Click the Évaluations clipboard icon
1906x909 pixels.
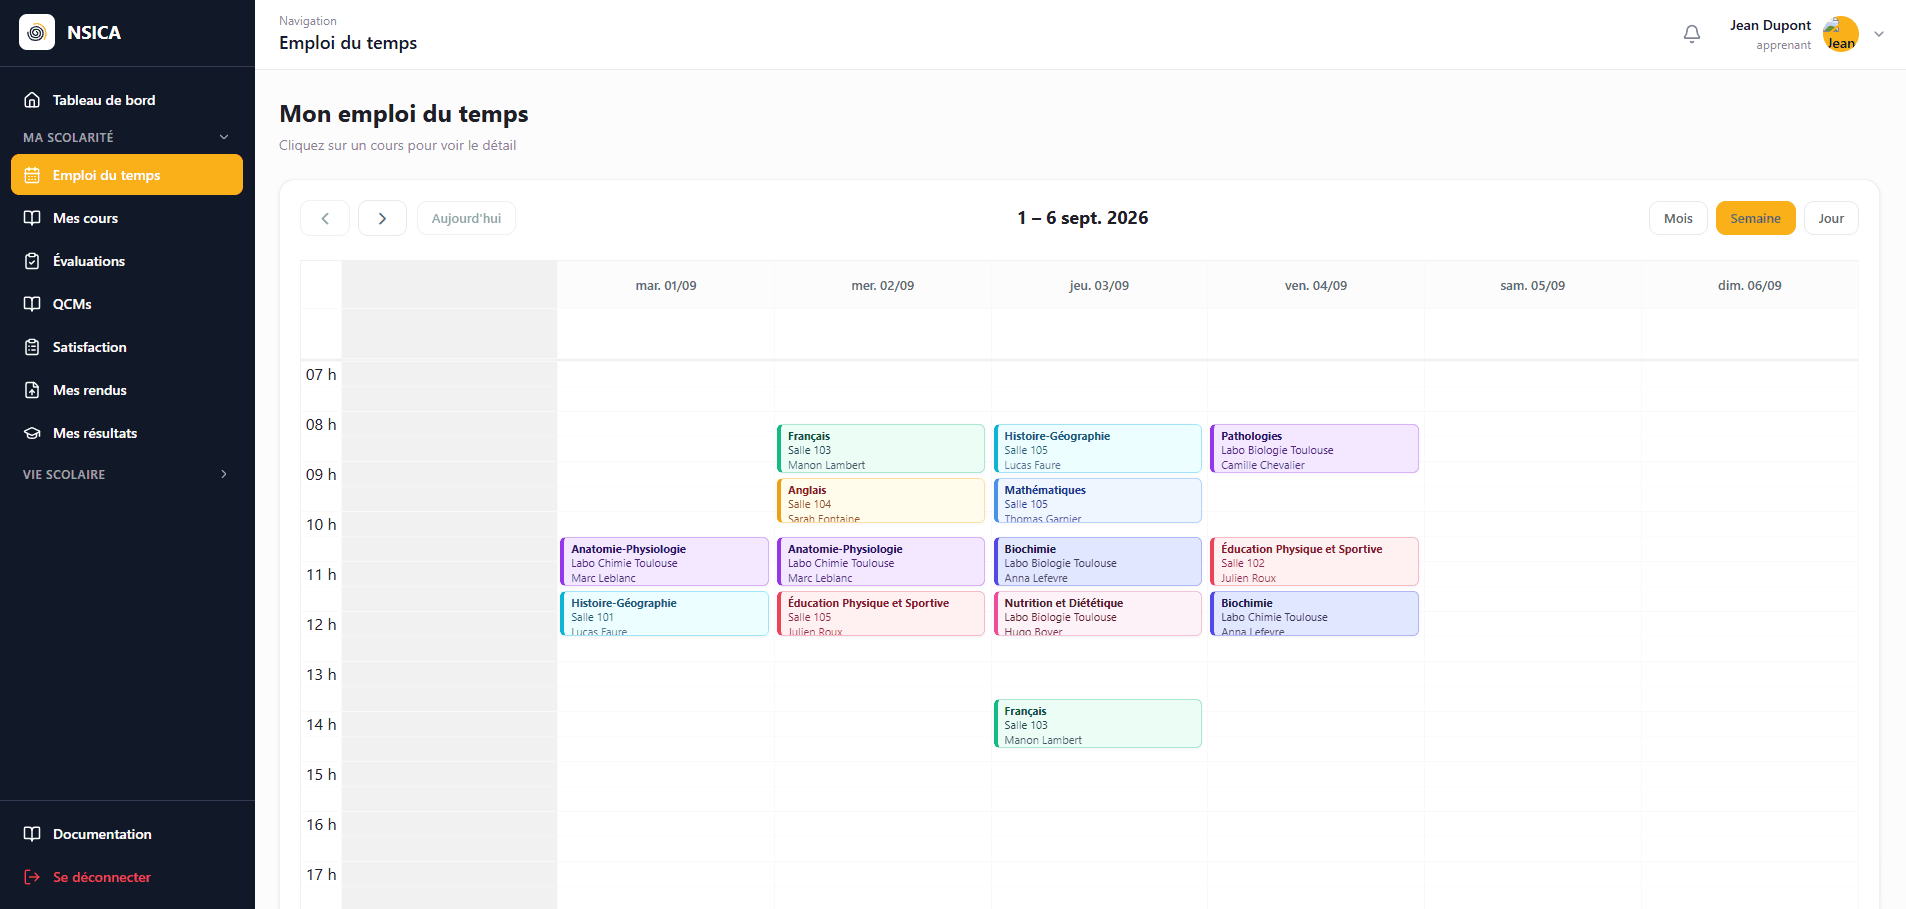(x=32, y=261)
